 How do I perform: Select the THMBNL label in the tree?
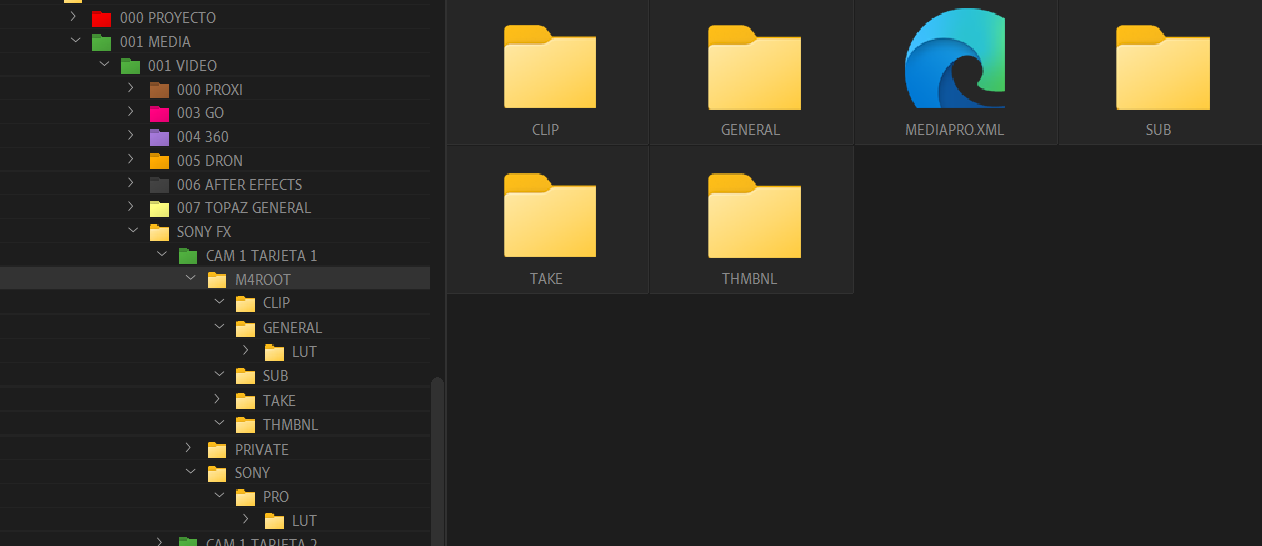point(290,425)
